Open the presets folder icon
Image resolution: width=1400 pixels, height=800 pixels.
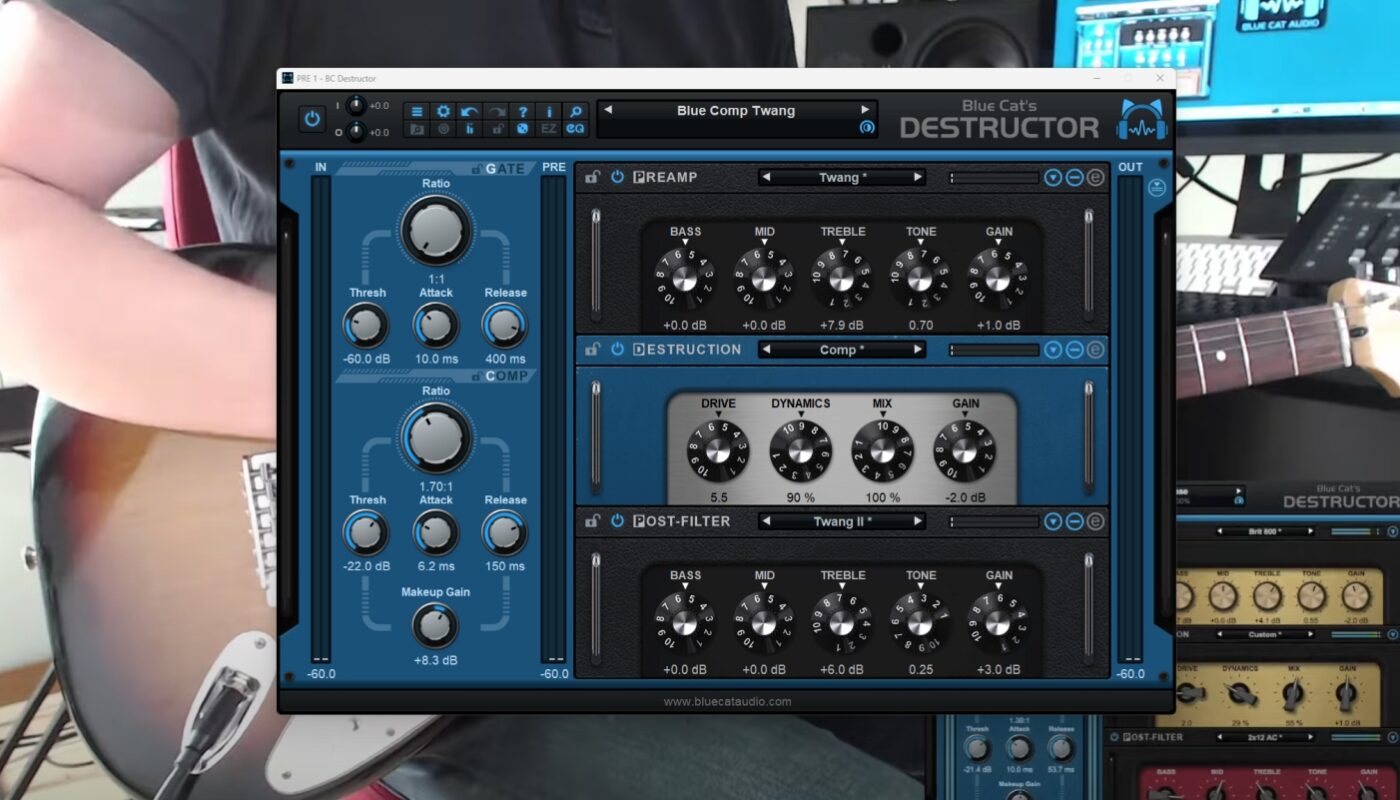(417, 129)
